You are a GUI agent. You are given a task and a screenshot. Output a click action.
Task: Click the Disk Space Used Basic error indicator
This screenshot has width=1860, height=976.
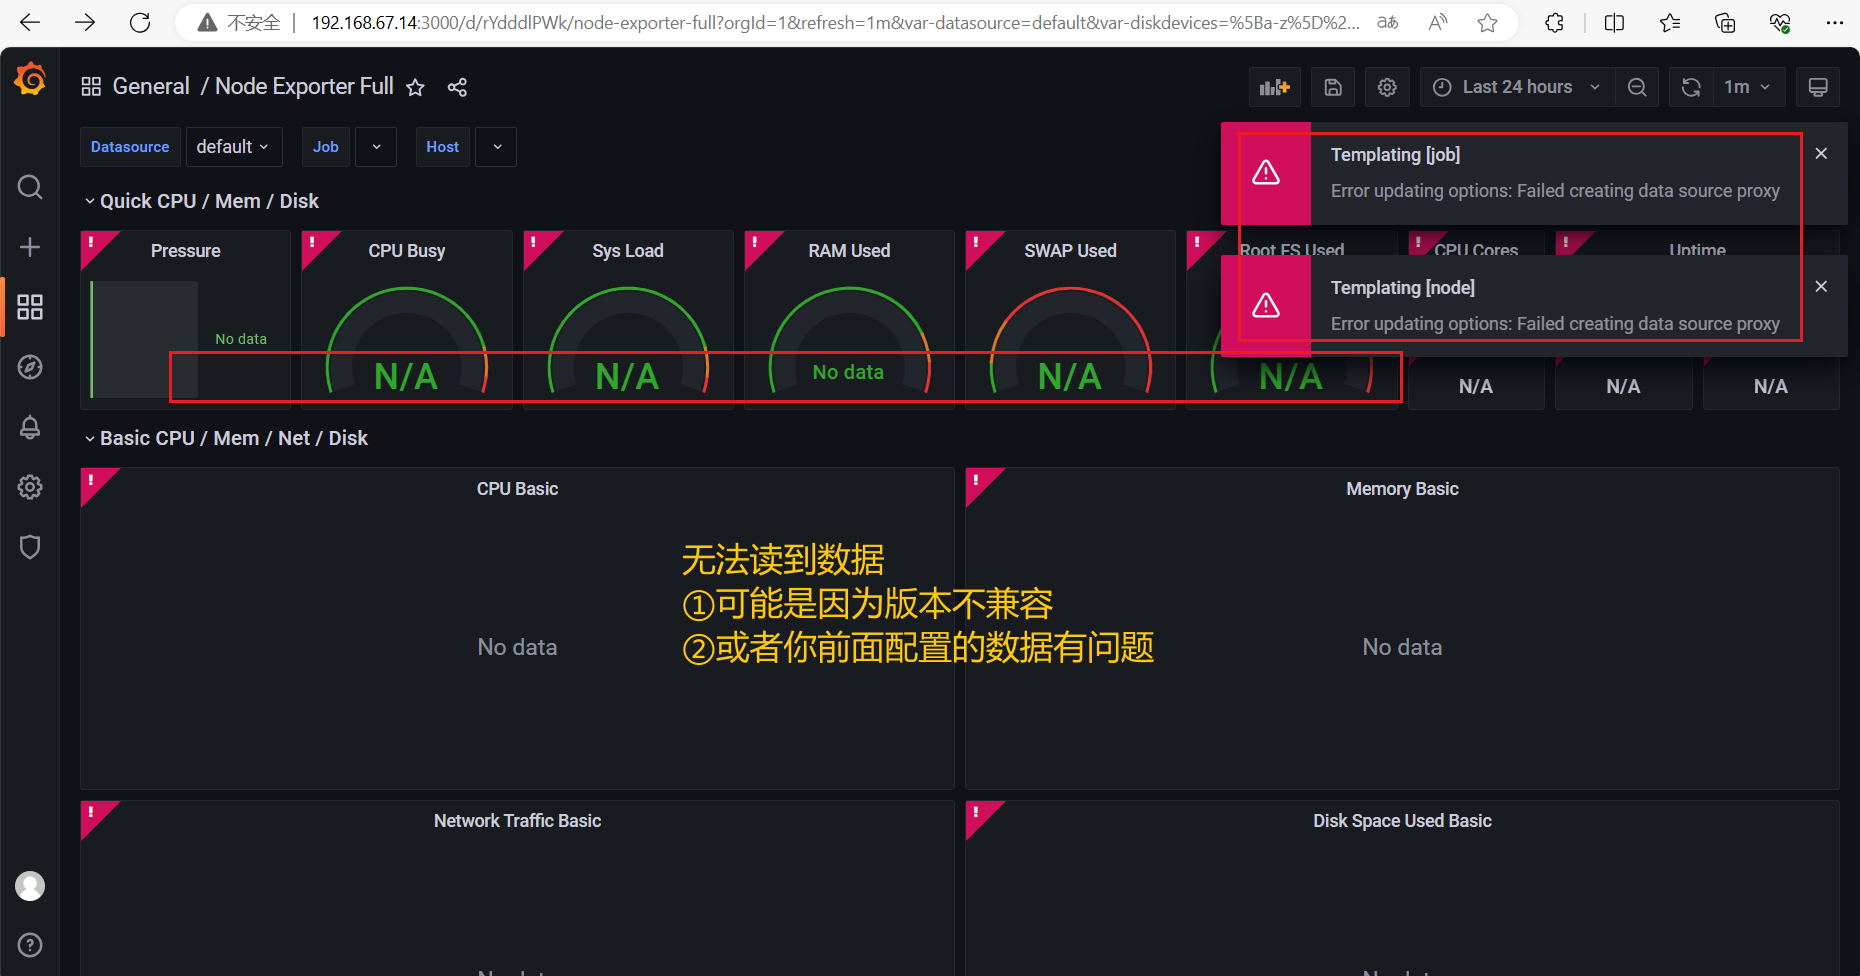978,812
